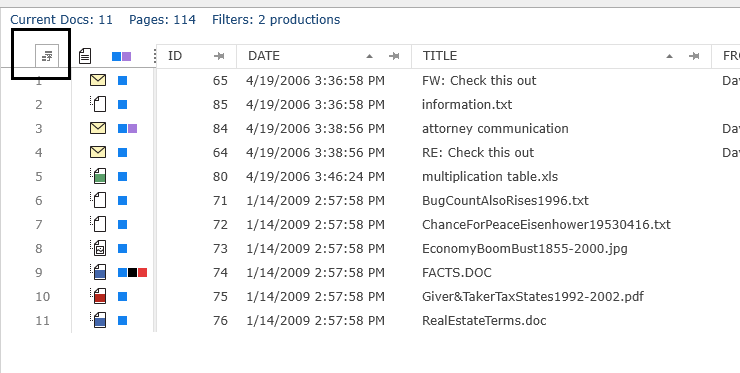Toggle the pin on the DATE column

coord(394,56)
